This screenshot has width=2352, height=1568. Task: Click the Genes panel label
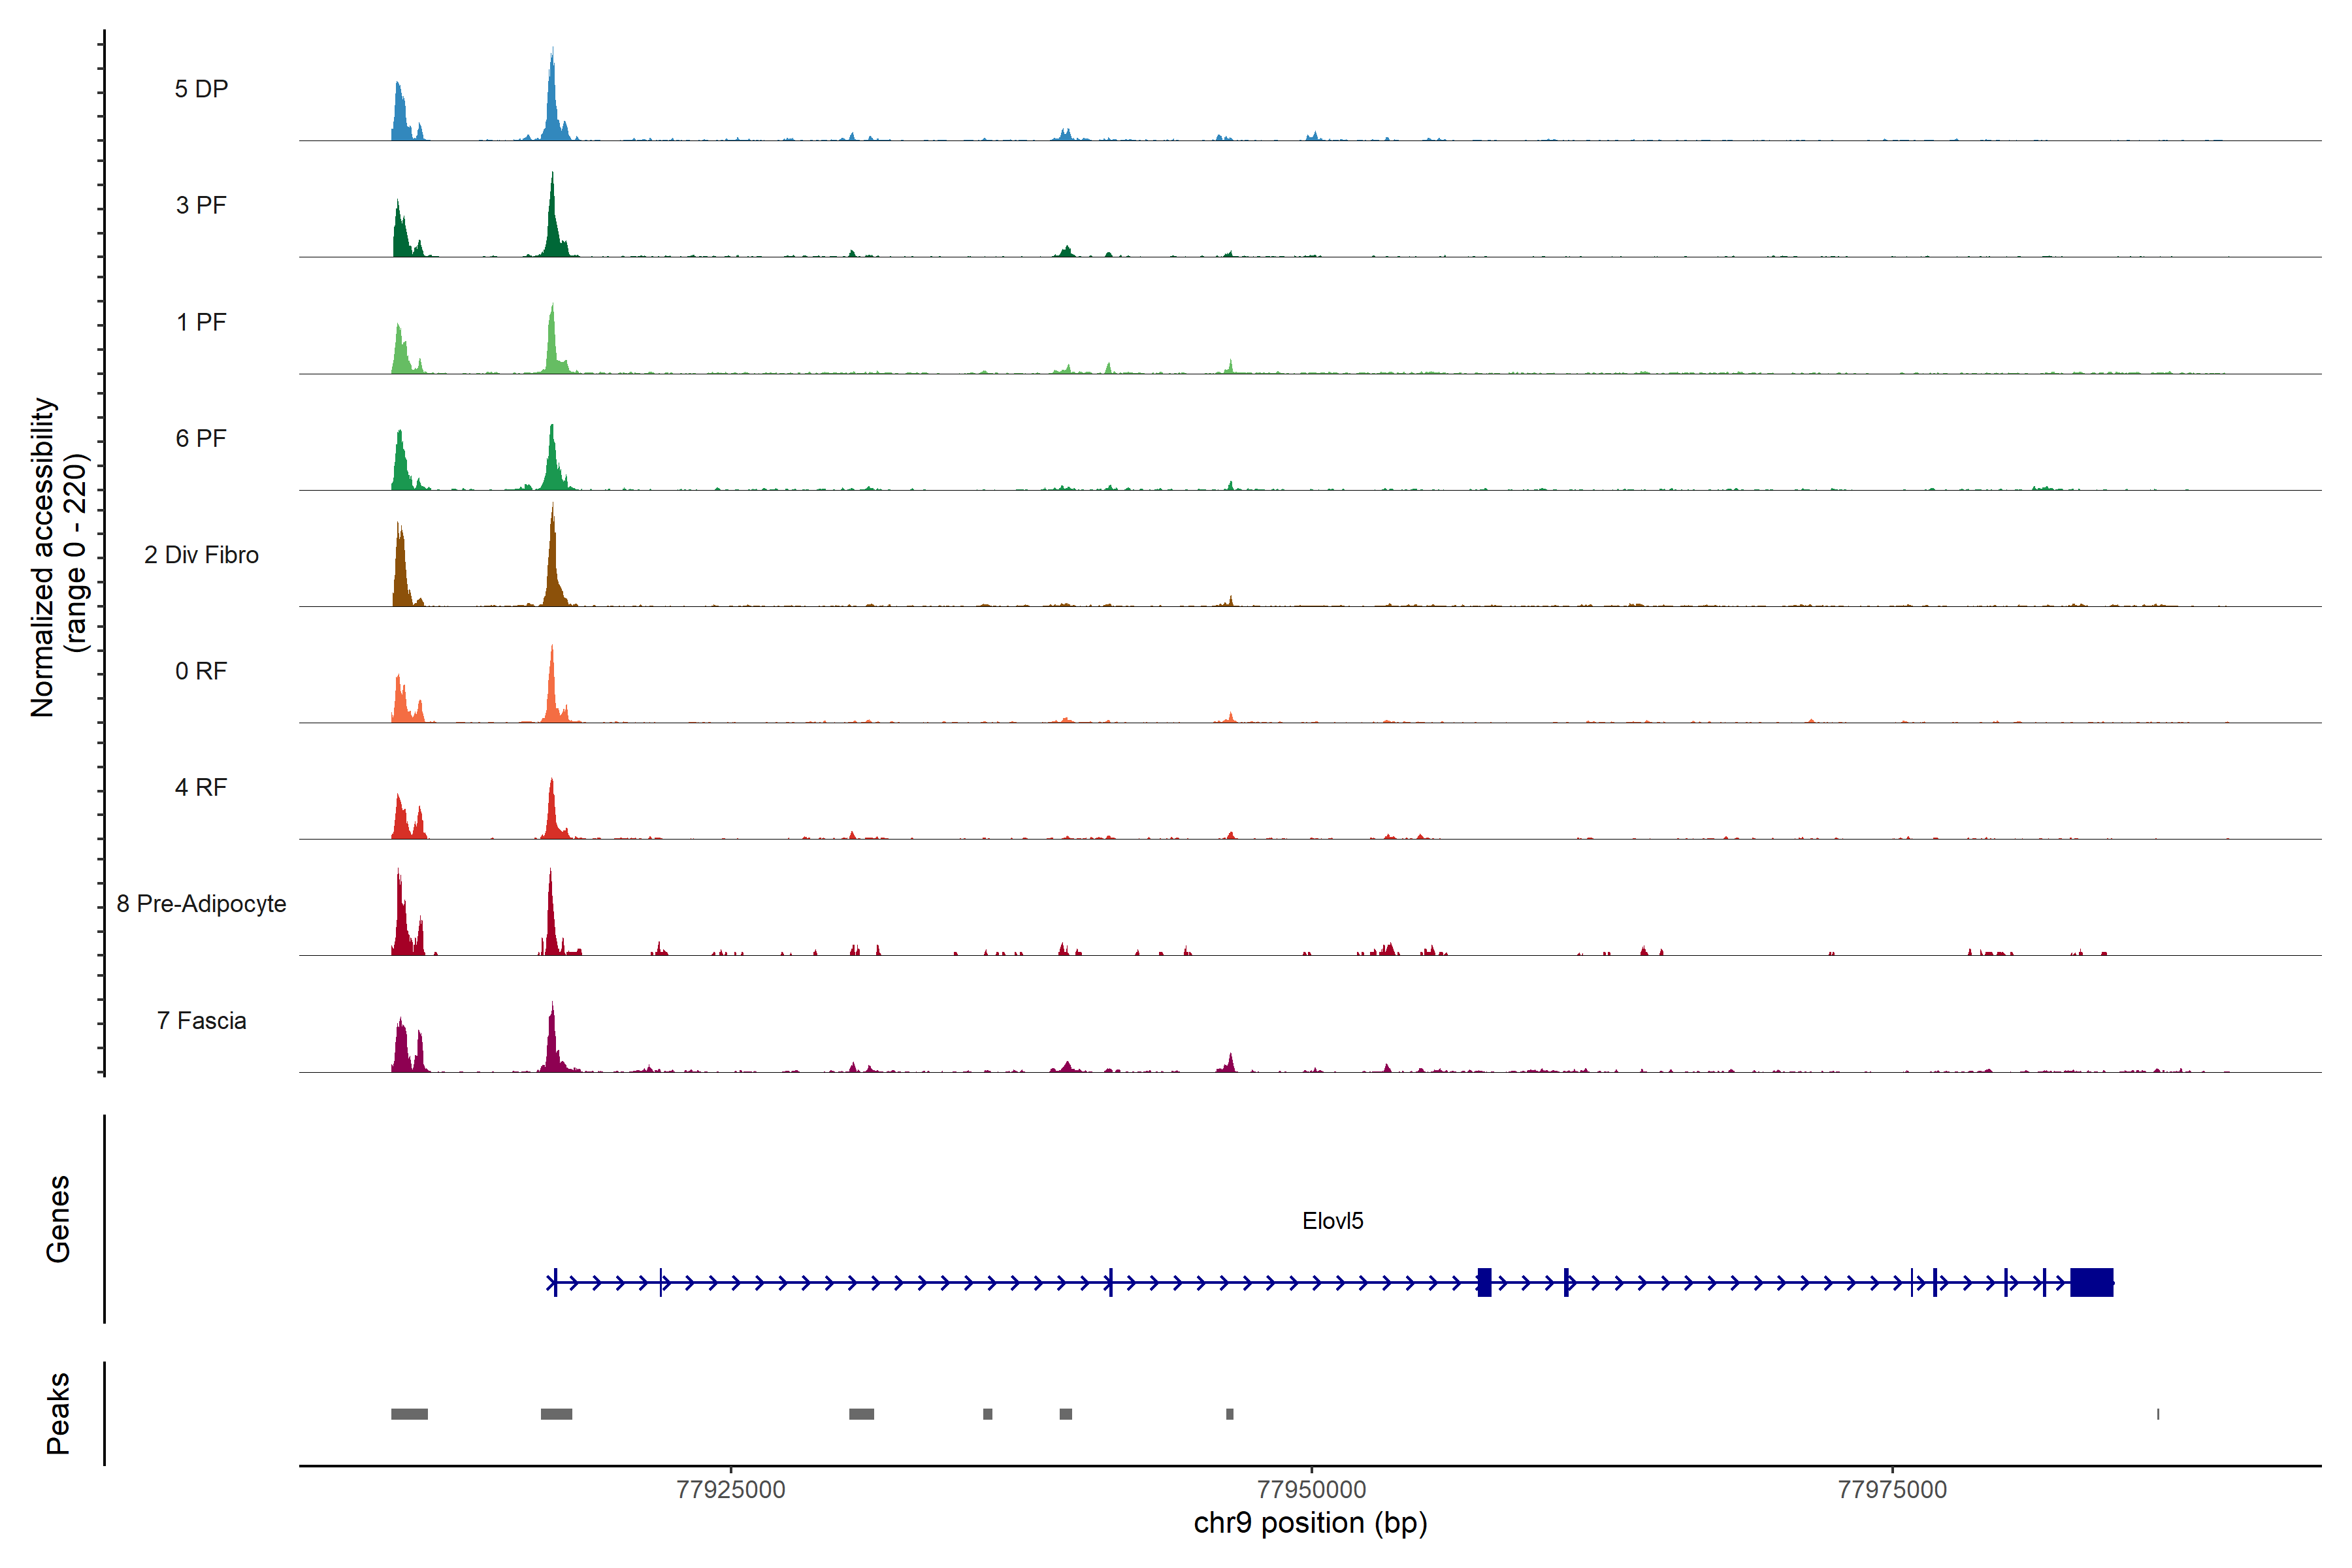tap(58, 1218)
